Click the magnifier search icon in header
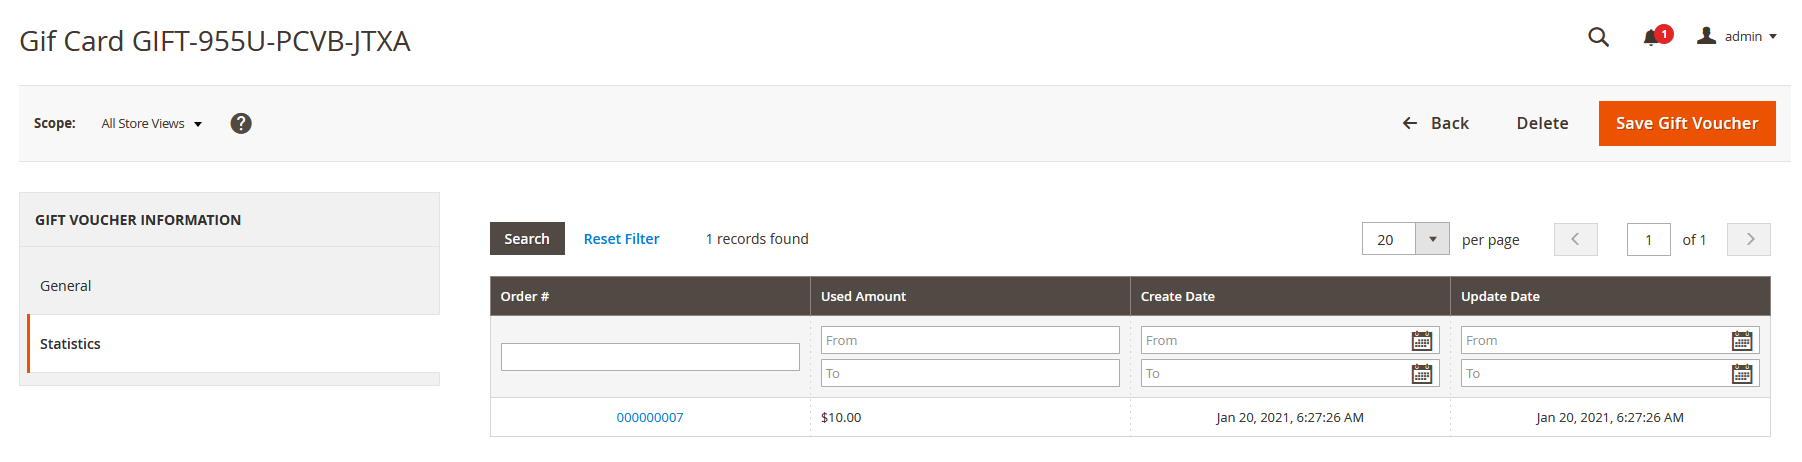Image resolution: width=1802 pixels, height=462 pixels. point(1598,37)
